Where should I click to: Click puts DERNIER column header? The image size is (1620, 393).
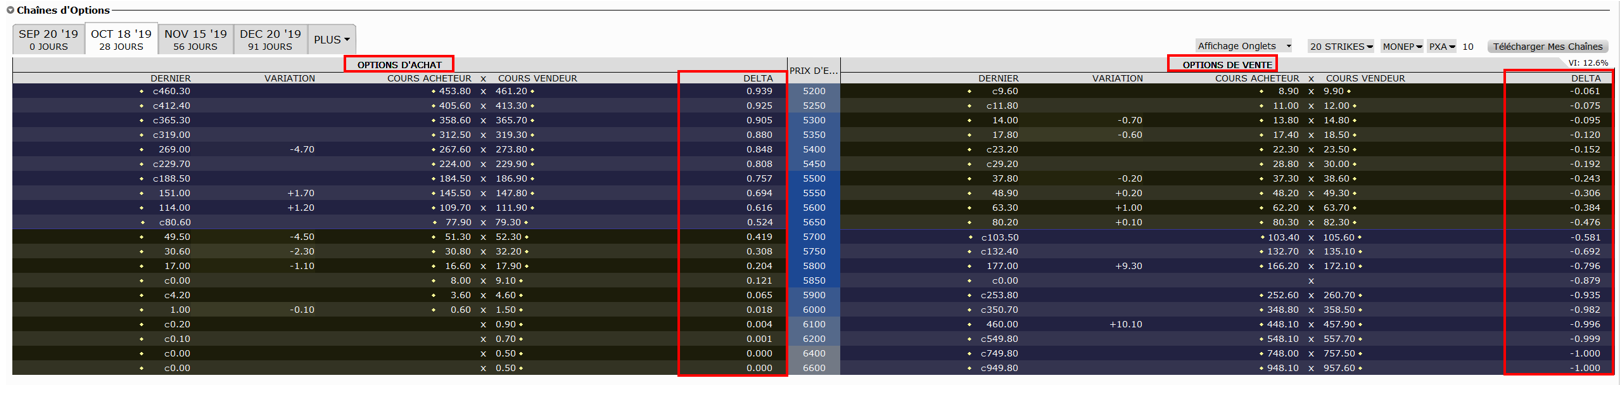998,78
